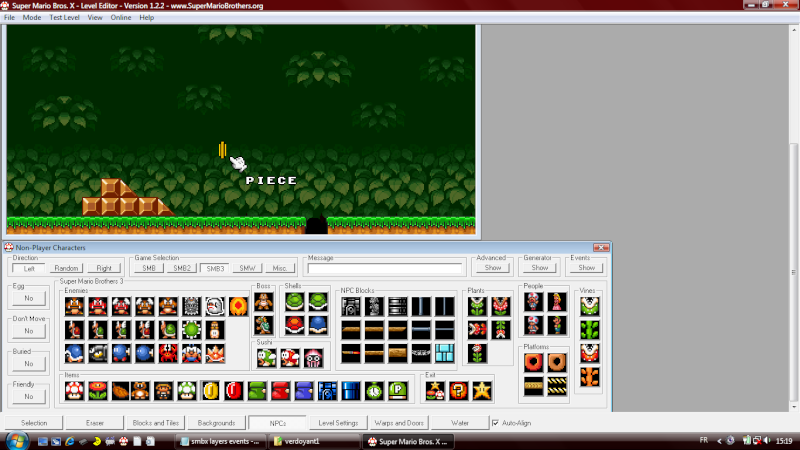
Task: Select Princess Peach in People group
Action: coord(557,302)
